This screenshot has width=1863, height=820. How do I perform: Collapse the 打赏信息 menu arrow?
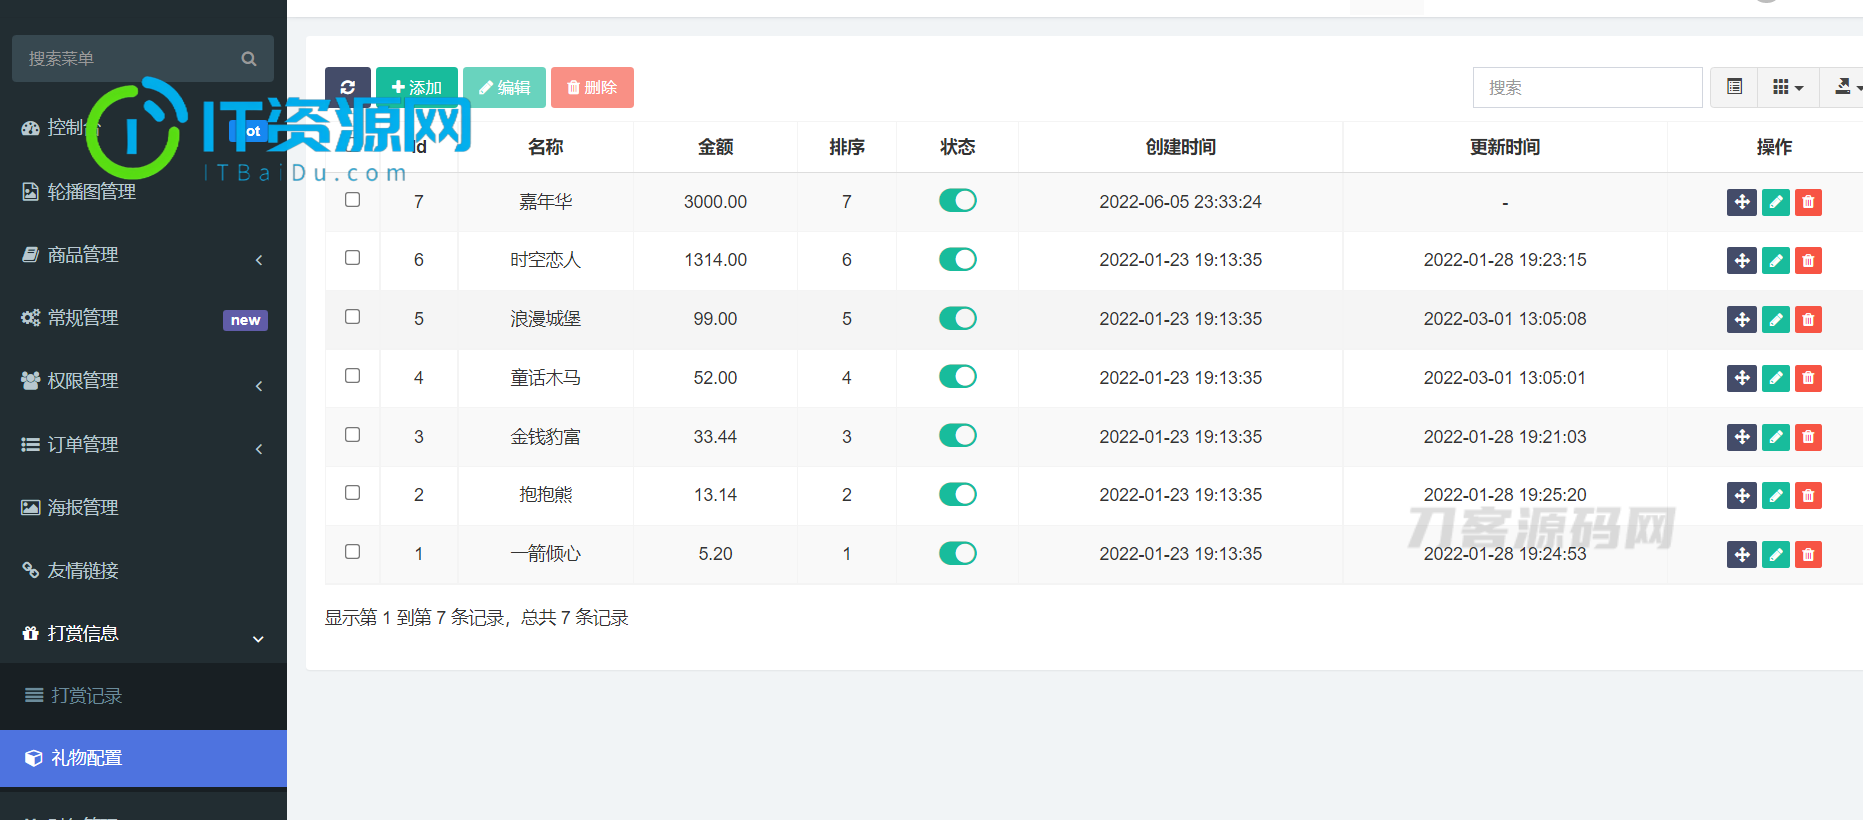pos(258,639)
